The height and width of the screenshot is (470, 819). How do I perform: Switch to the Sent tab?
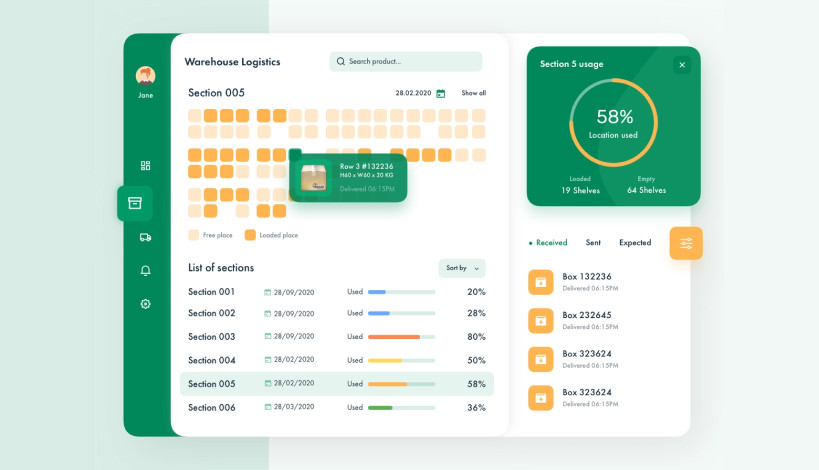point(593,243)
